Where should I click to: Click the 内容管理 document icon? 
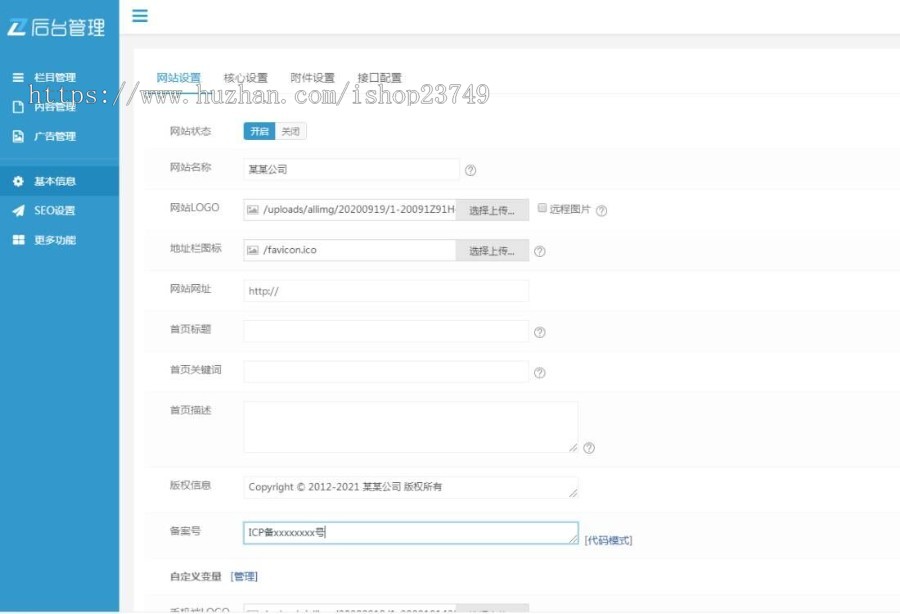[18, 107]
